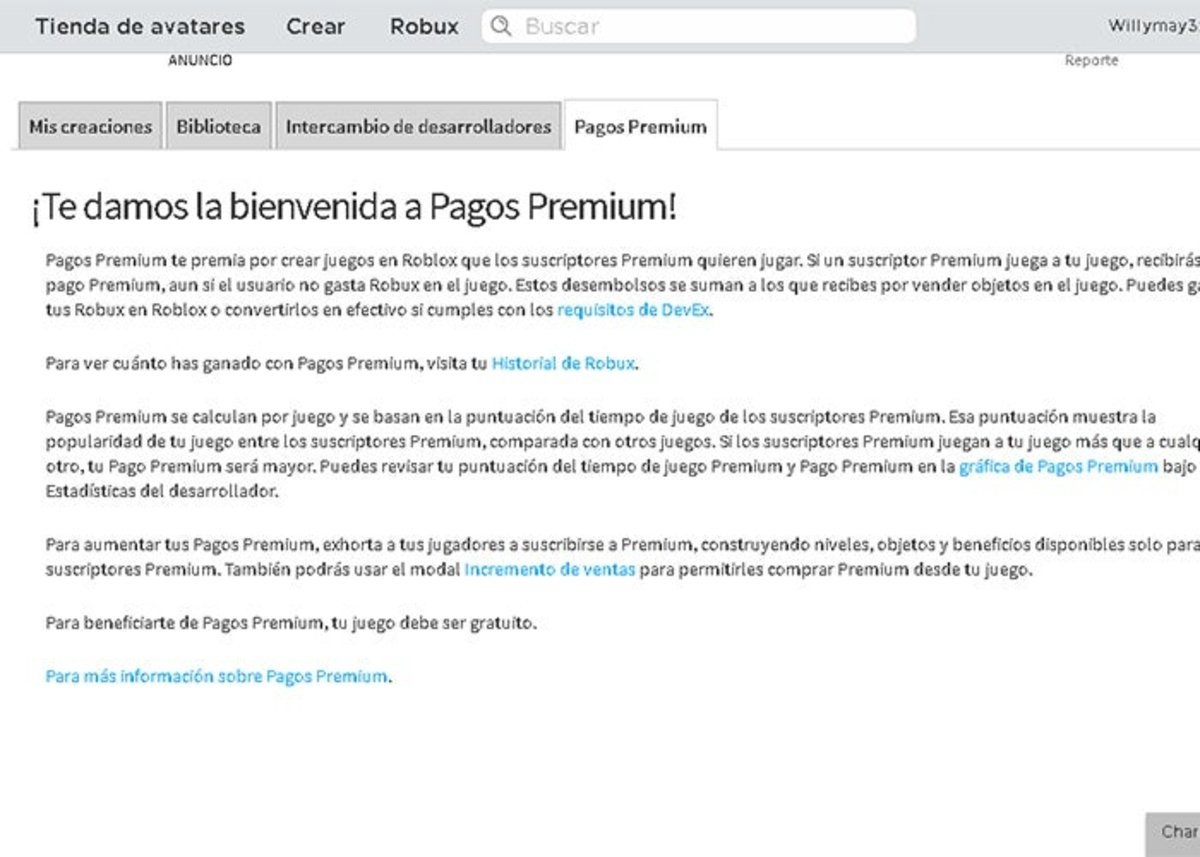Open the Robux page
Screen dimensions: 1200x857
[x=423, y=26]
